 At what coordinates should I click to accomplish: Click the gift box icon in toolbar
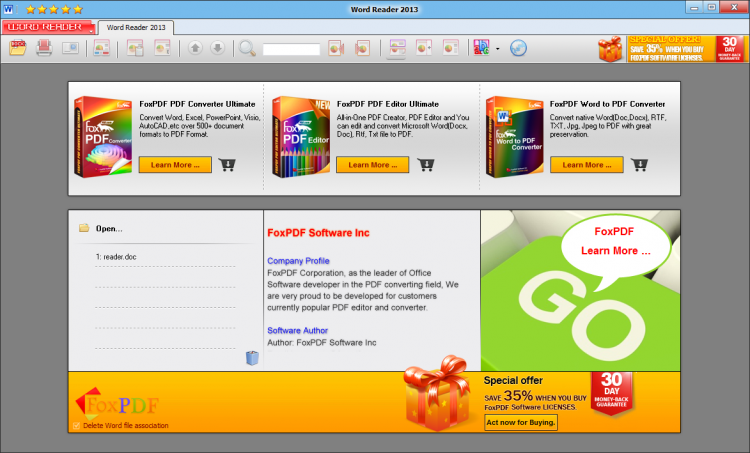[x=610, y=49]
